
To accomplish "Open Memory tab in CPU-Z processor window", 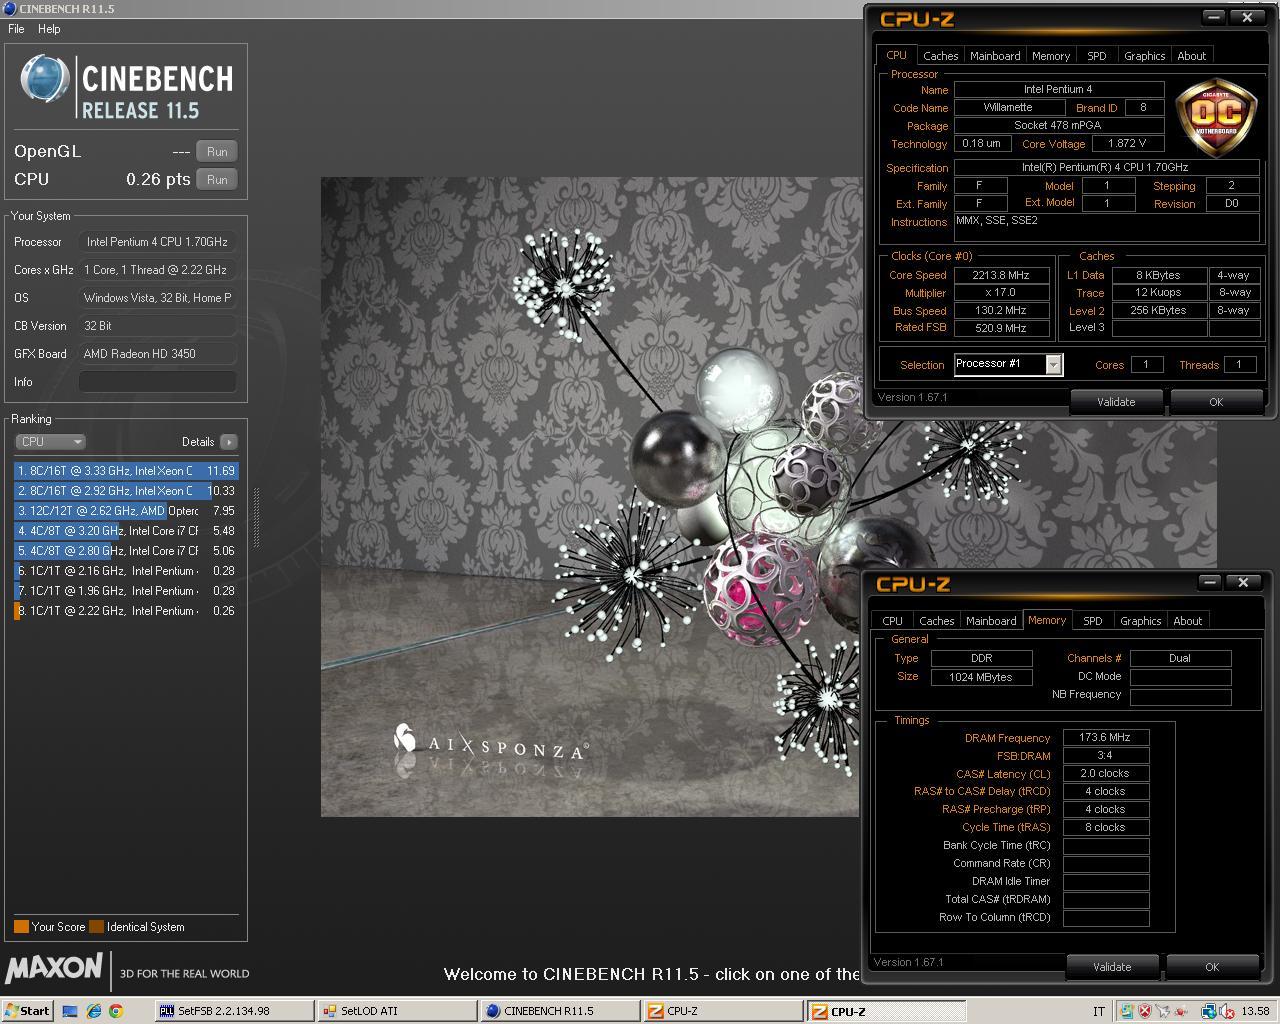I will (x=1051, y=56).
